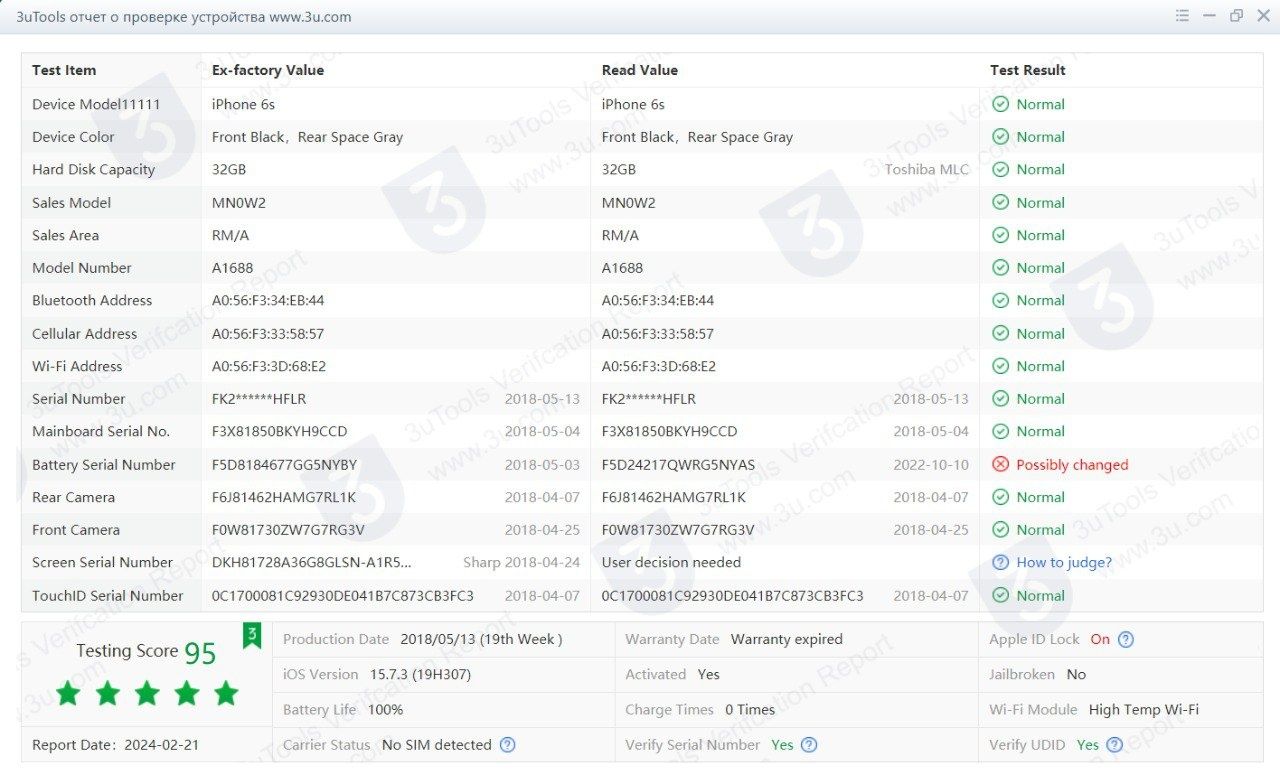Select ex-factory rear camera serial F6J81462HAMG7RL1K
Viewport: 1280px width, 775px height.
284,498
